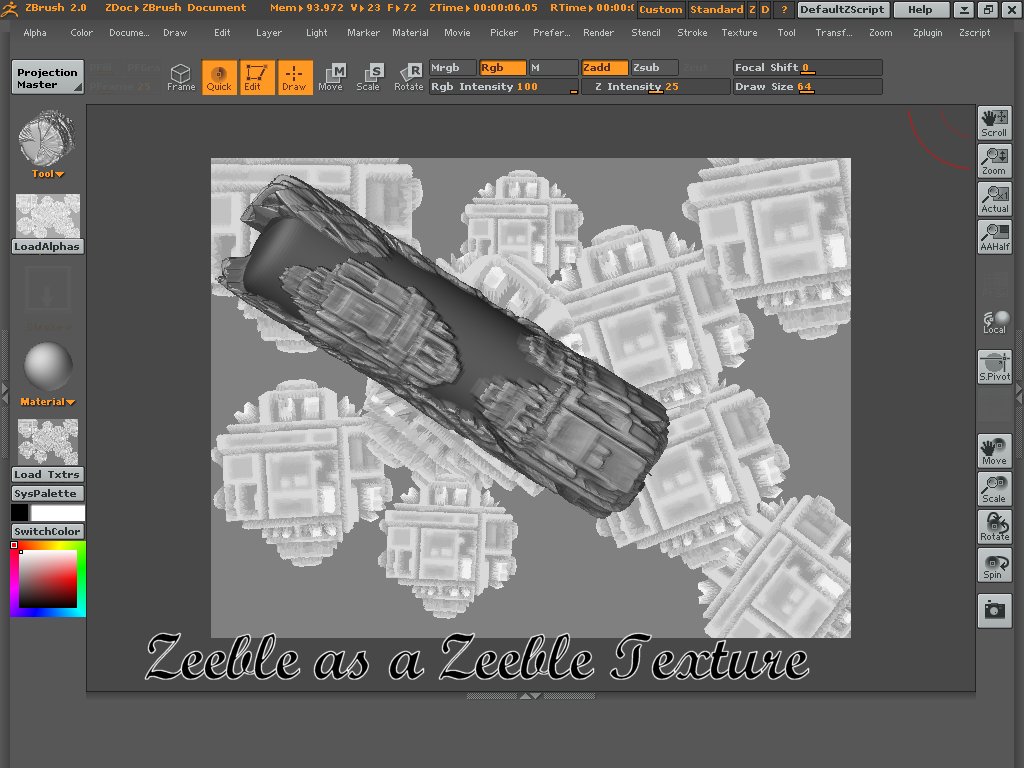Open the Zplugin menu

point(927,33)
